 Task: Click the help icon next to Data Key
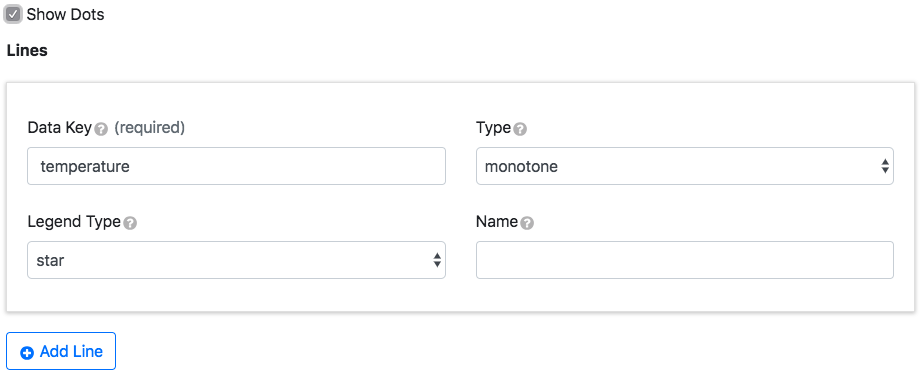click(101, 129)
